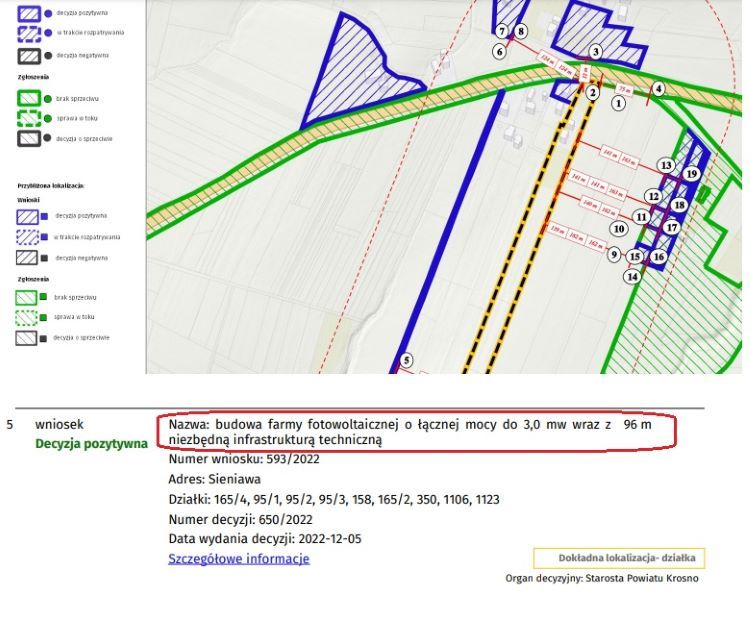This screenshot has height=625, width=750.
Task: Click map marker number 6
Action: tap(499, 51)
